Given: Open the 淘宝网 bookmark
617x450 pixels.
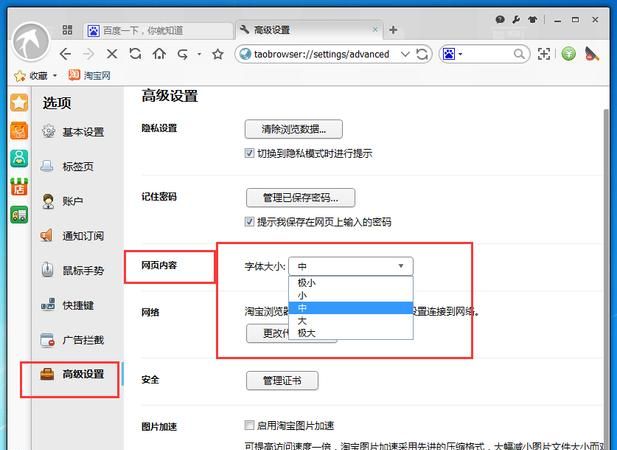Looking at the screenshot, I should click(x=89, y=75).
